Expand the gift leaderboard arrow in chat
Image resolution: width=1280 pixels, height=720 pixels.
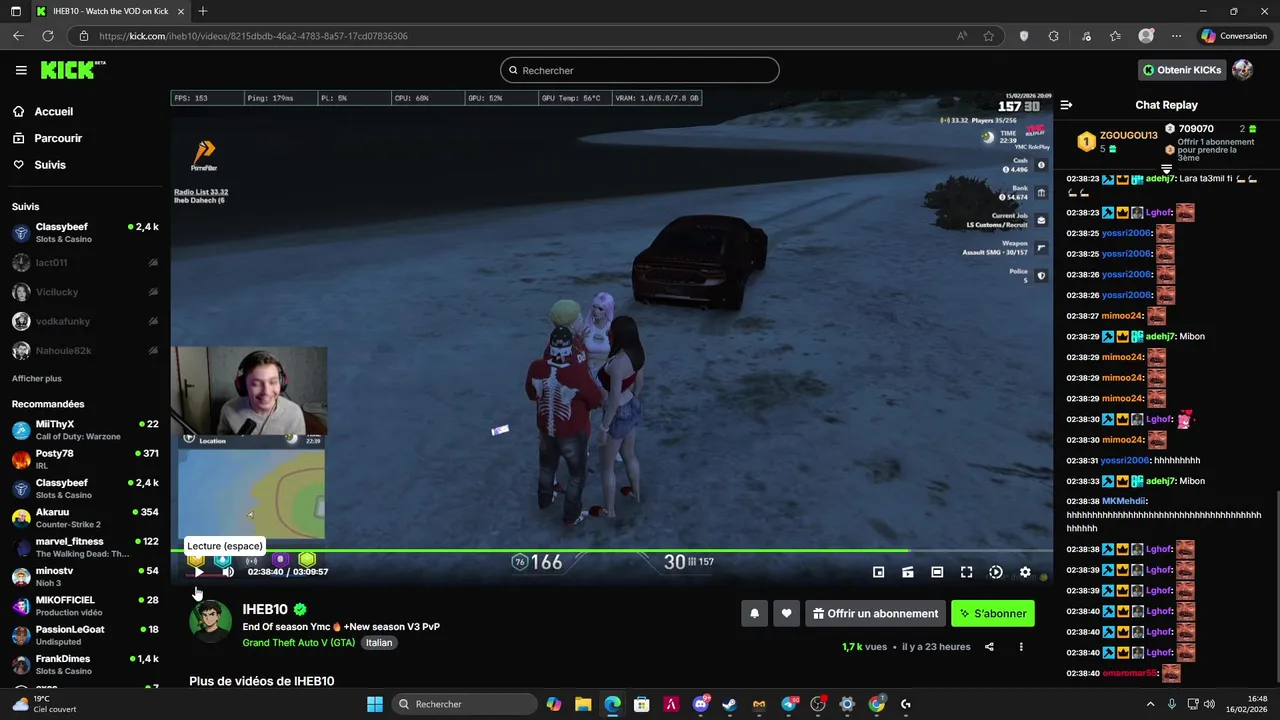[1166, 168]
